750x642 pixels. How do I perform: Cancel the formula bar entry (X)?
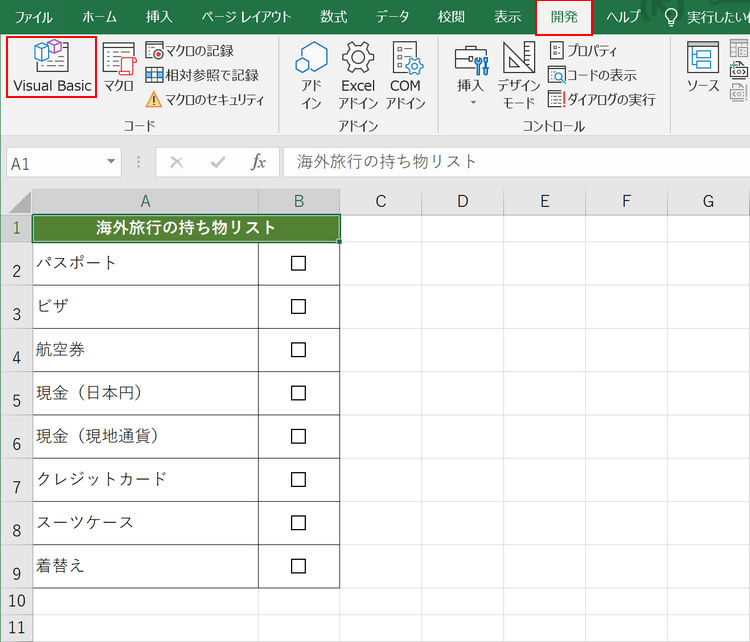(x=176, y=163)
